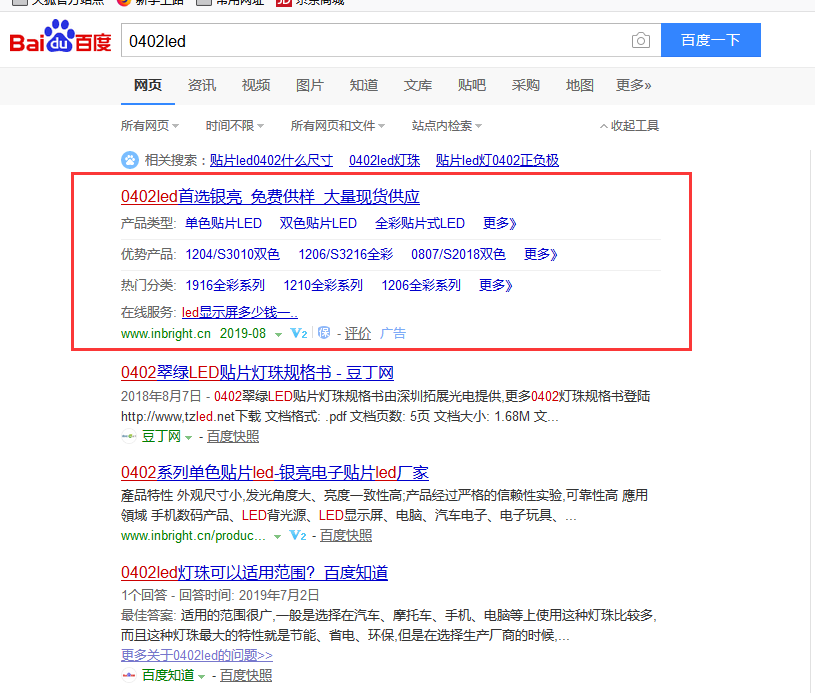The width and height of the screenshot is (815, 693).
Task: Click 单色贴片LED product type link
Action: point(224,224)
